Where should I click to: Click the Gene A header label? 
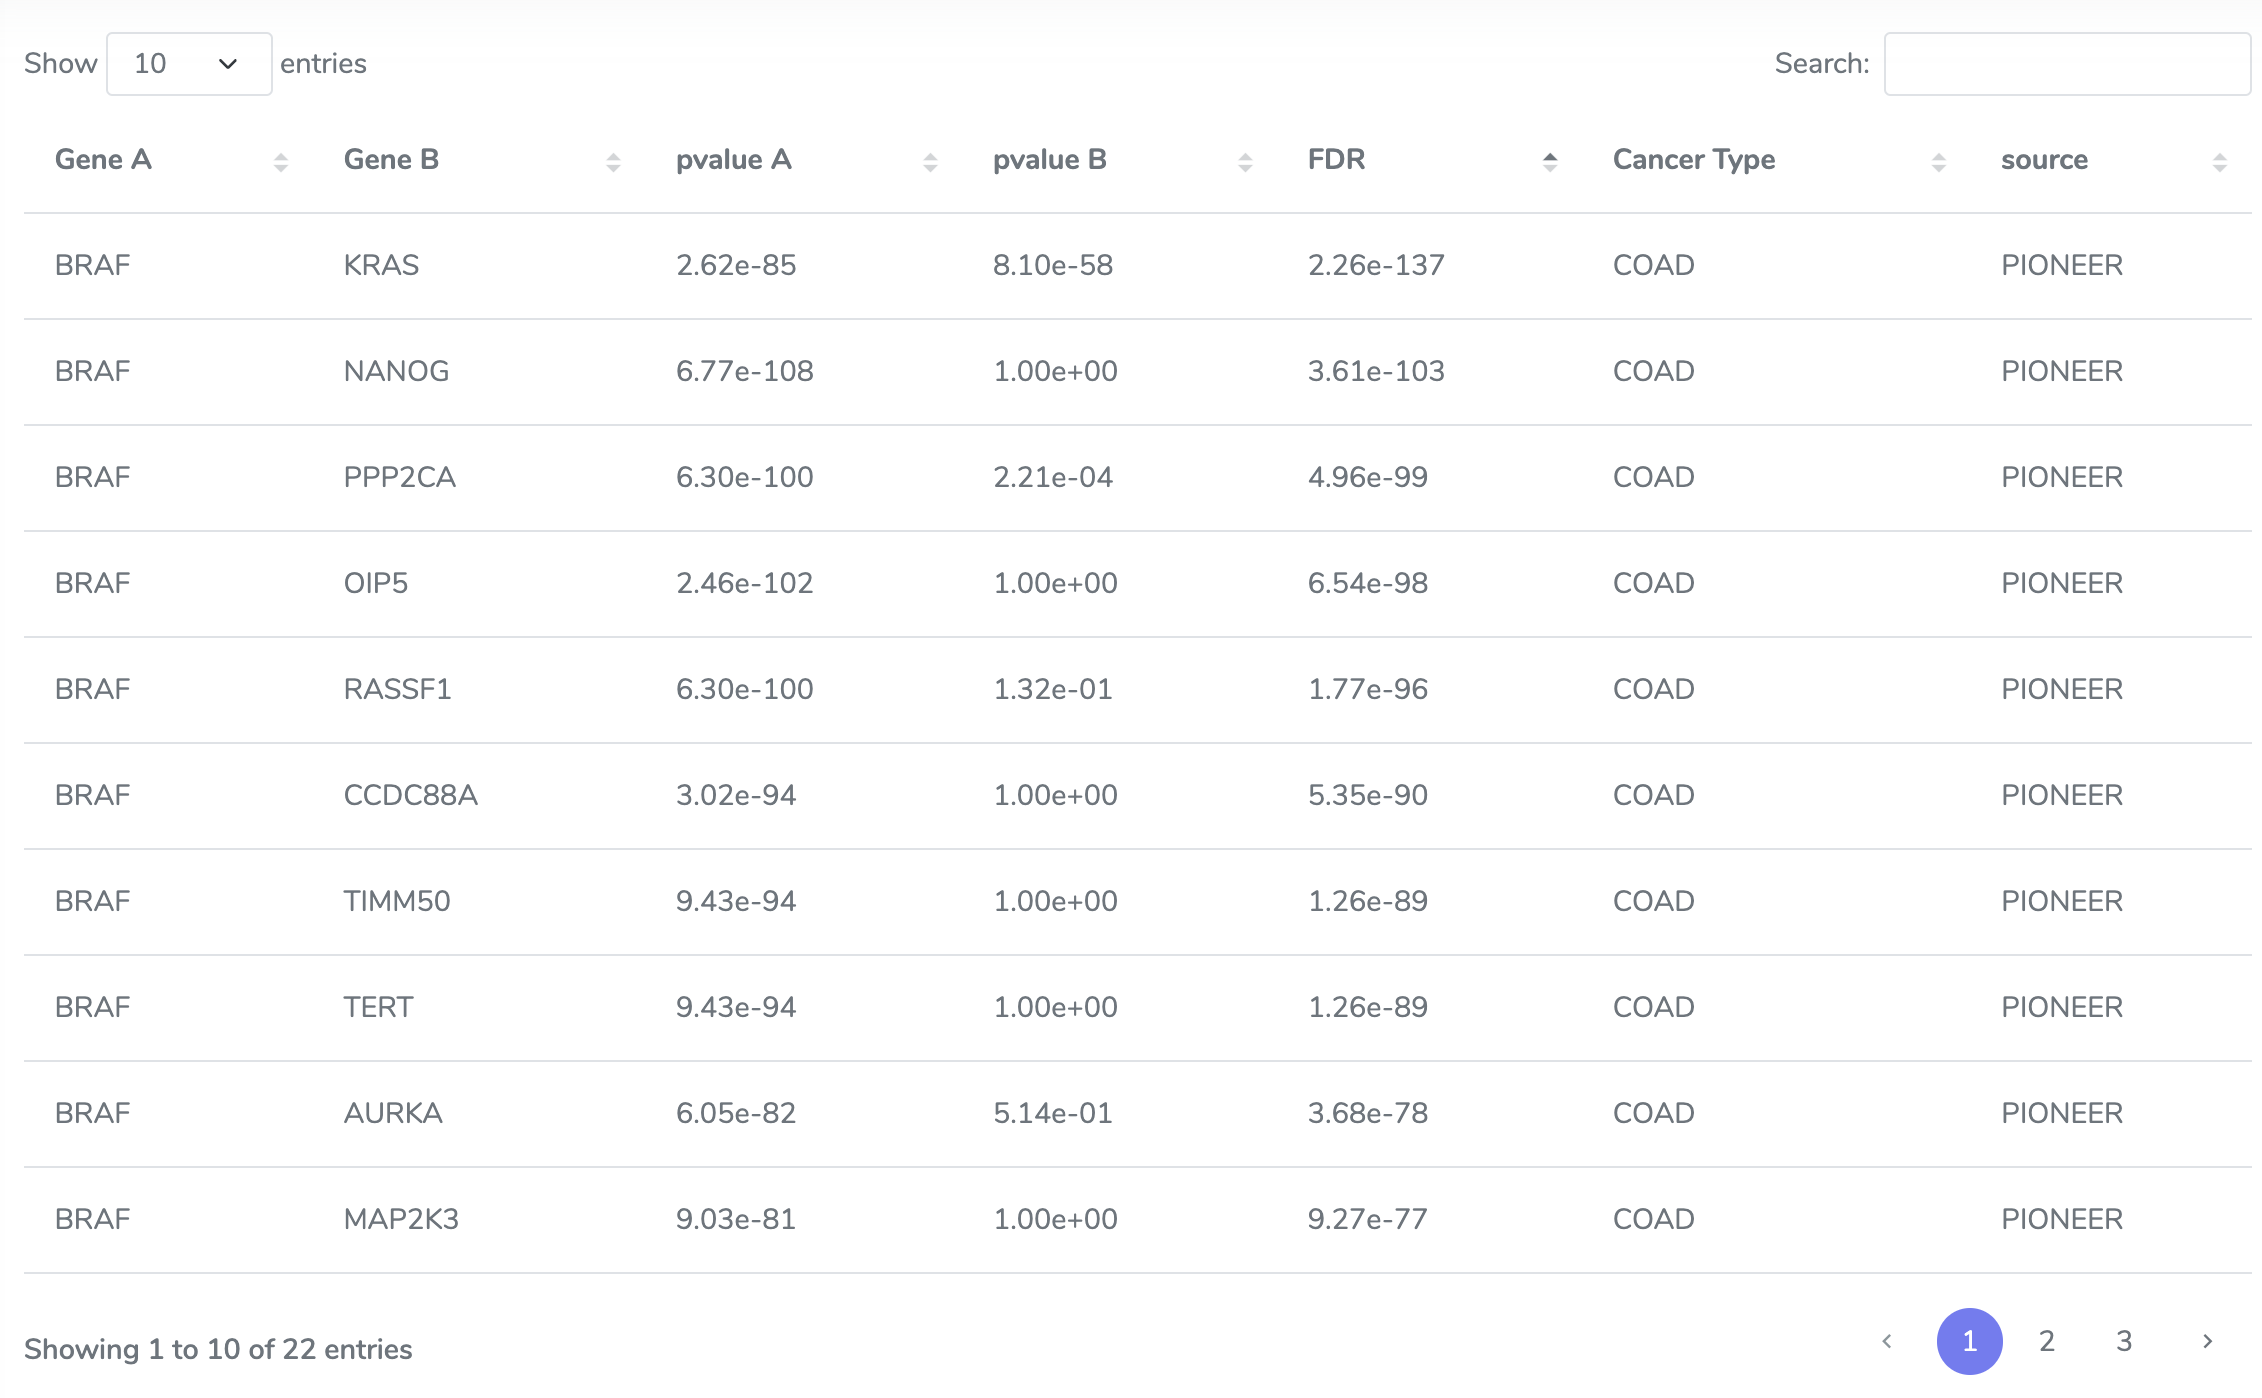[103, 160]
